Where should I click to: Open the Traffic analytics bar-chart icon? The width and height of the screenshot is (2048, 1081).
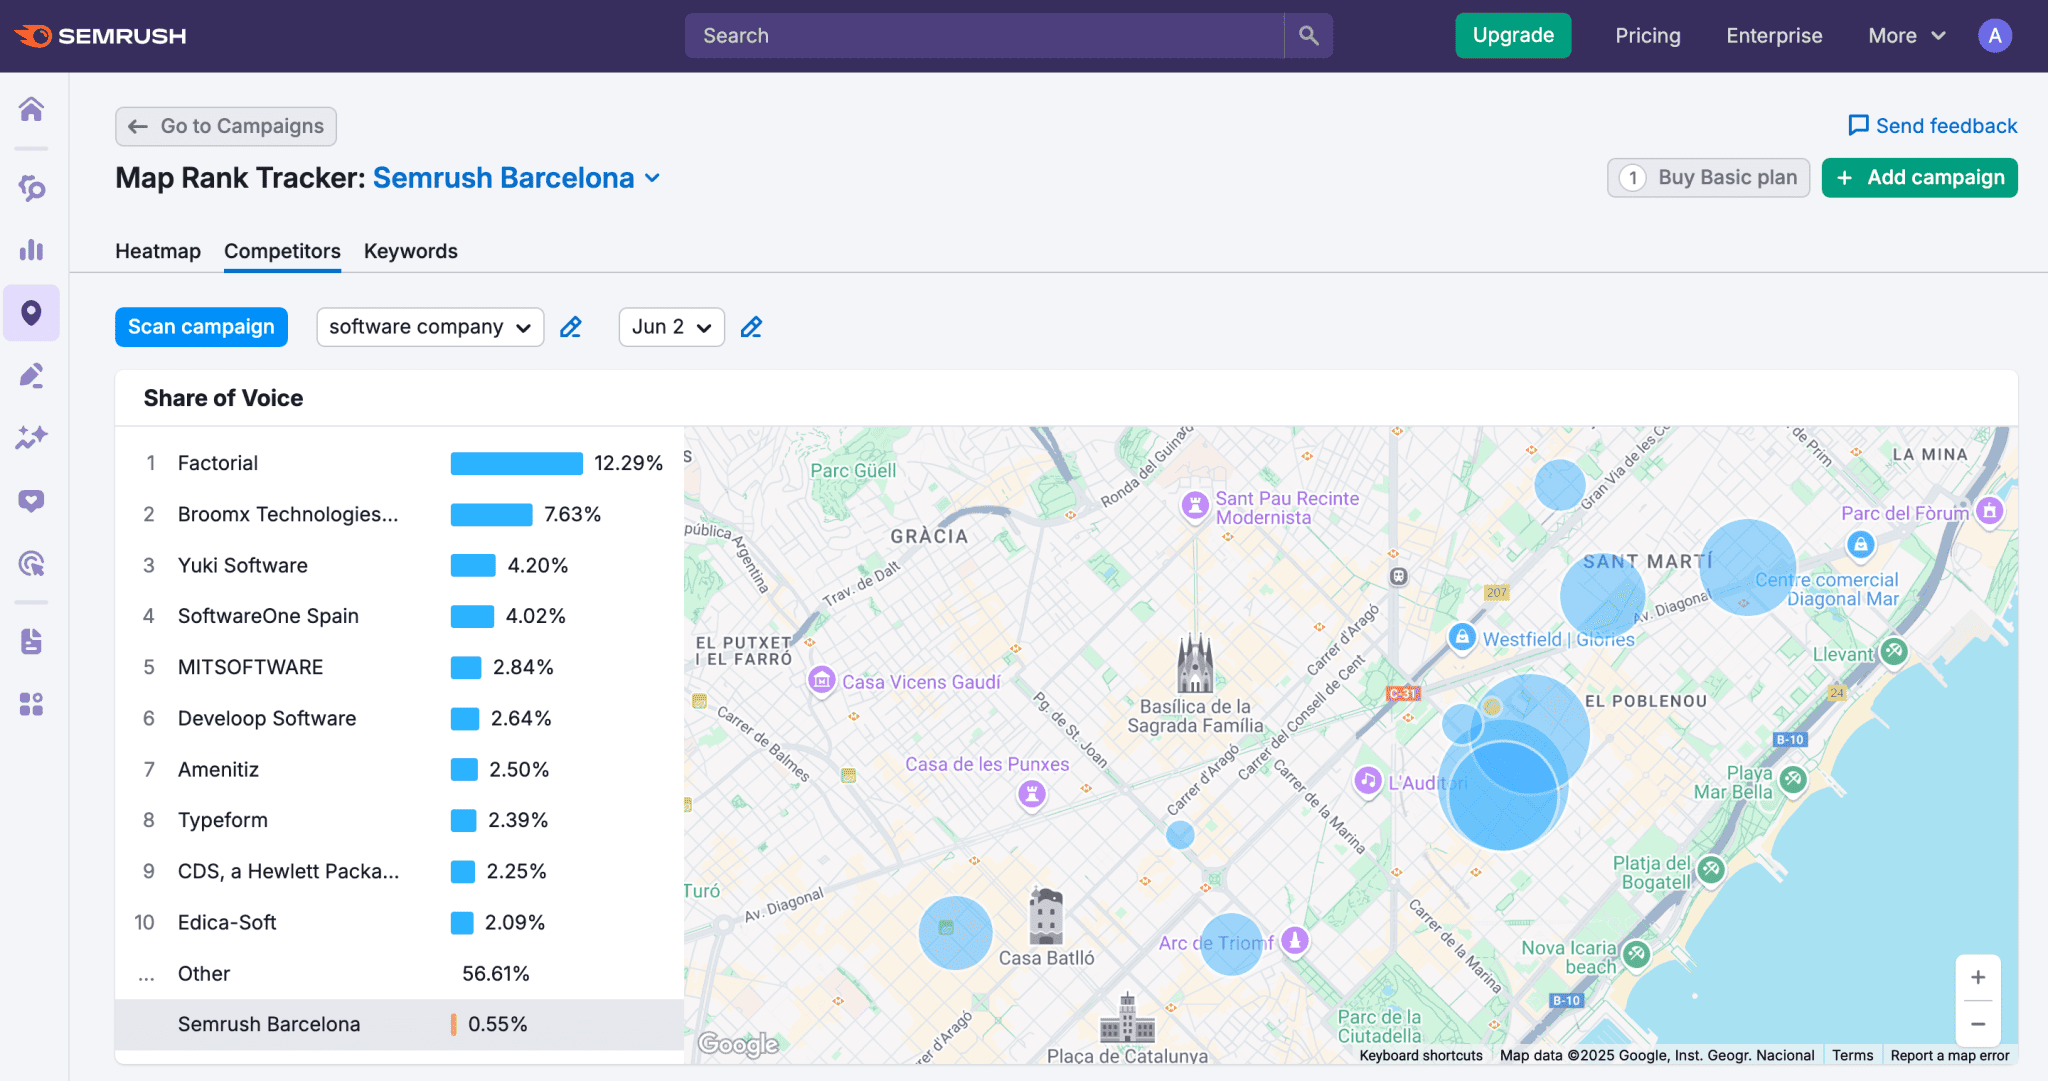tap(31, 250)
